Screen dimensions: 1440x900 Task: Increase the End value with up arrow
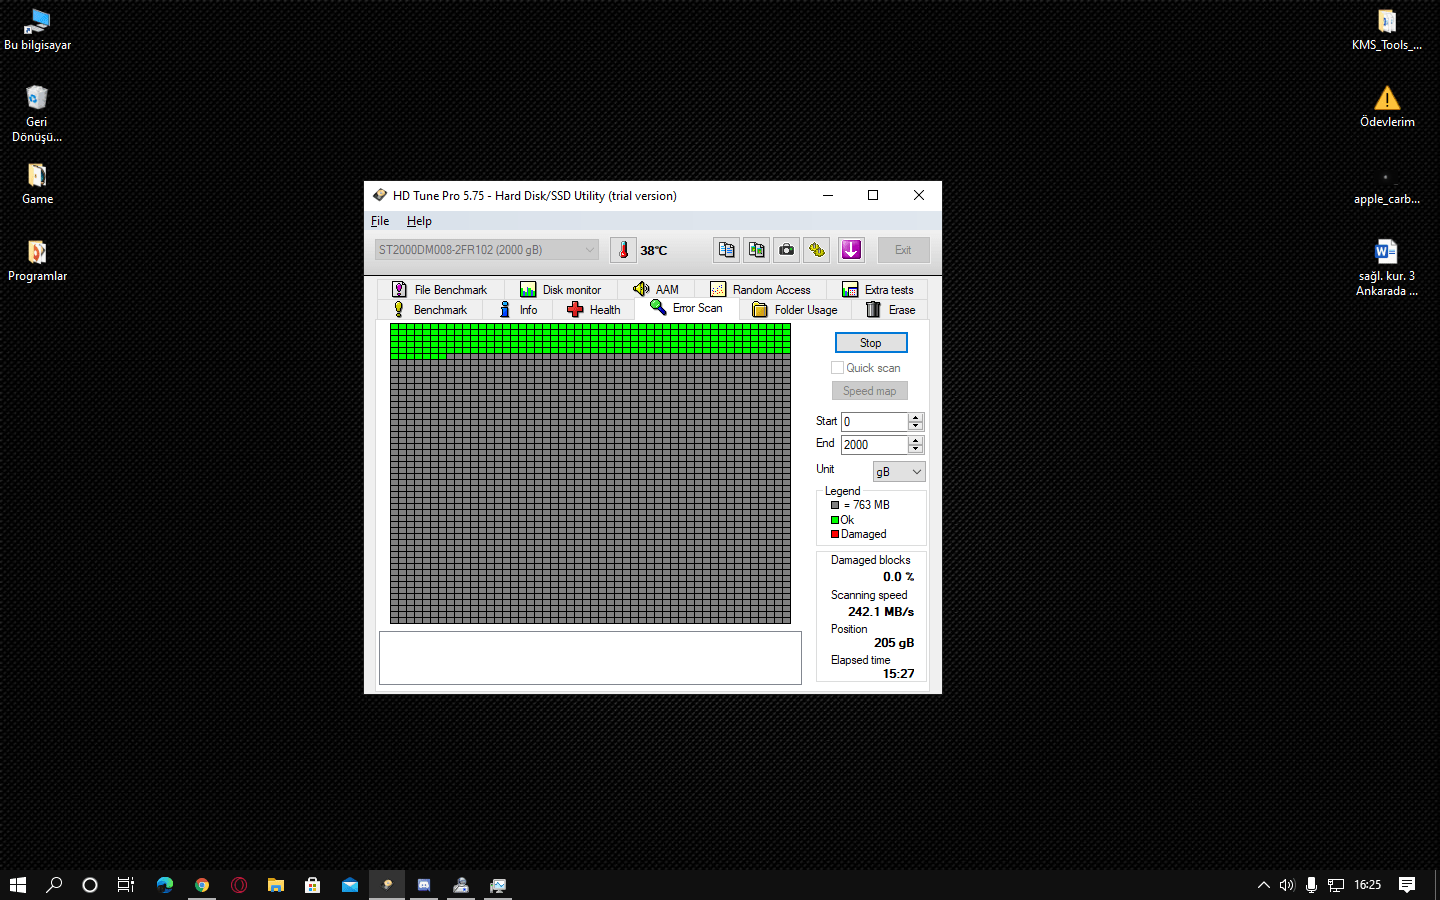click(916, 440)
